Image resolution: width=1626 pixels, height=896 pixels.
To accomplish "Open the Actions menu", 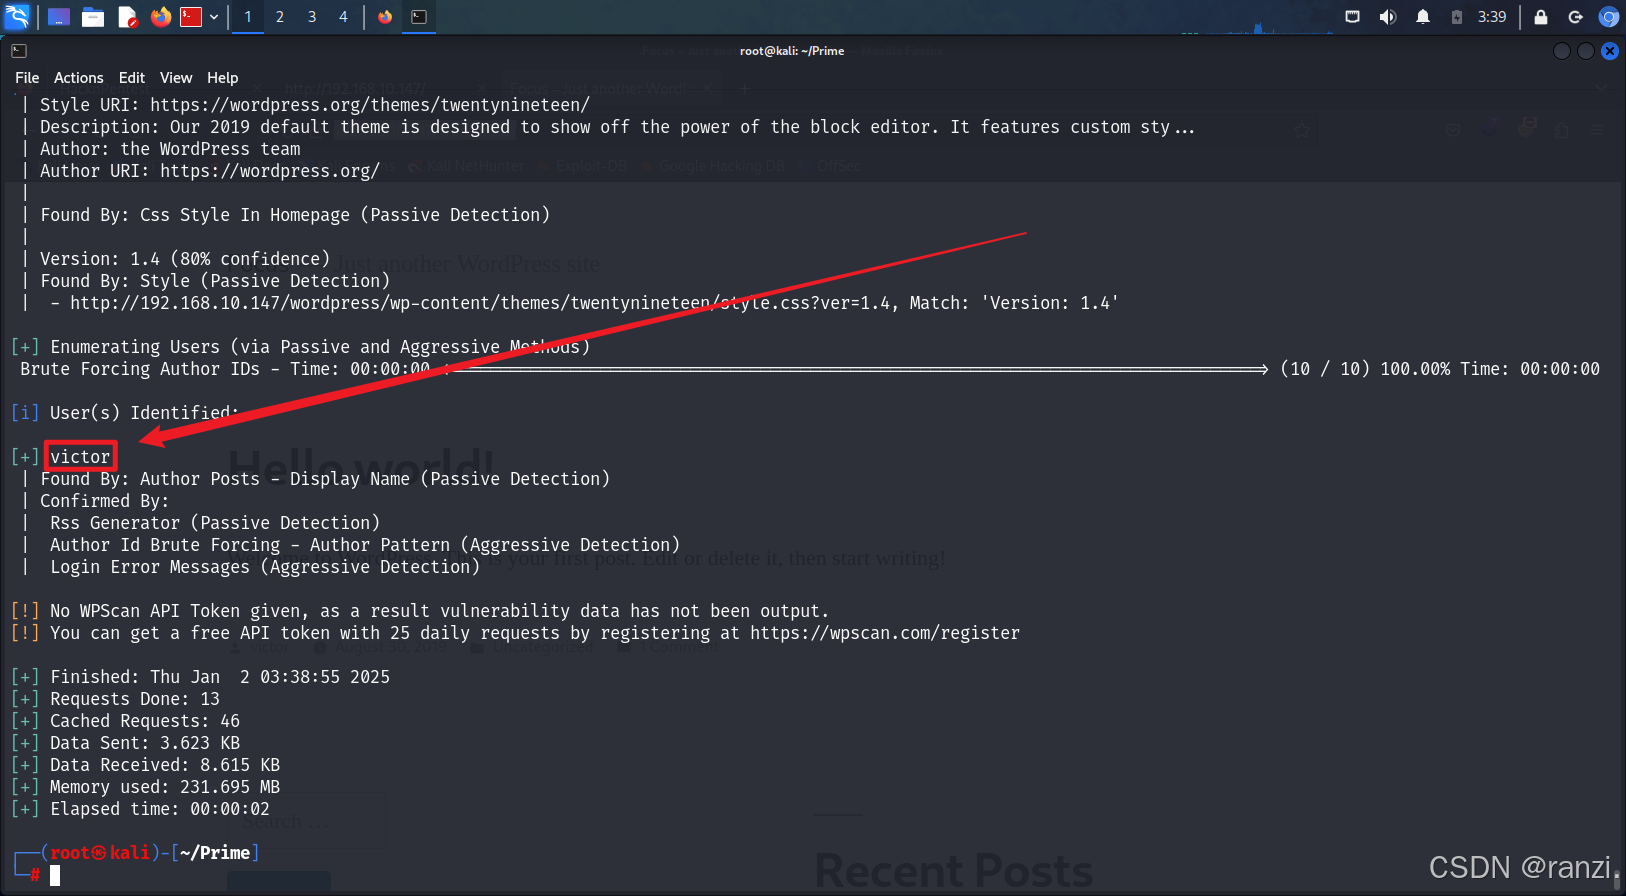I will 79,78.
